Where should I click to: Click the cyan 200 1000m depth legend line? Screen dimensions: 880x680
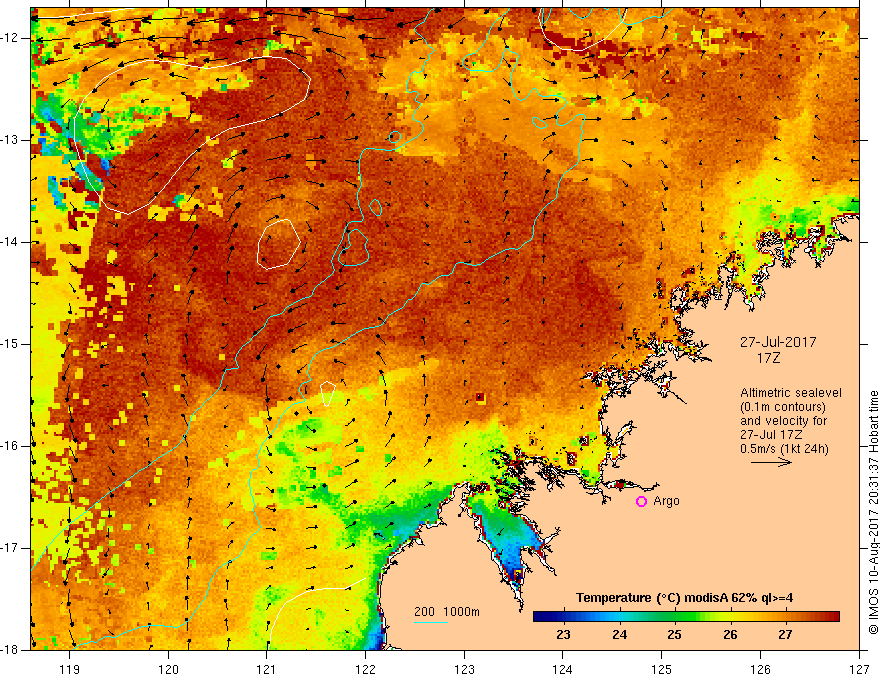[430, 622]
